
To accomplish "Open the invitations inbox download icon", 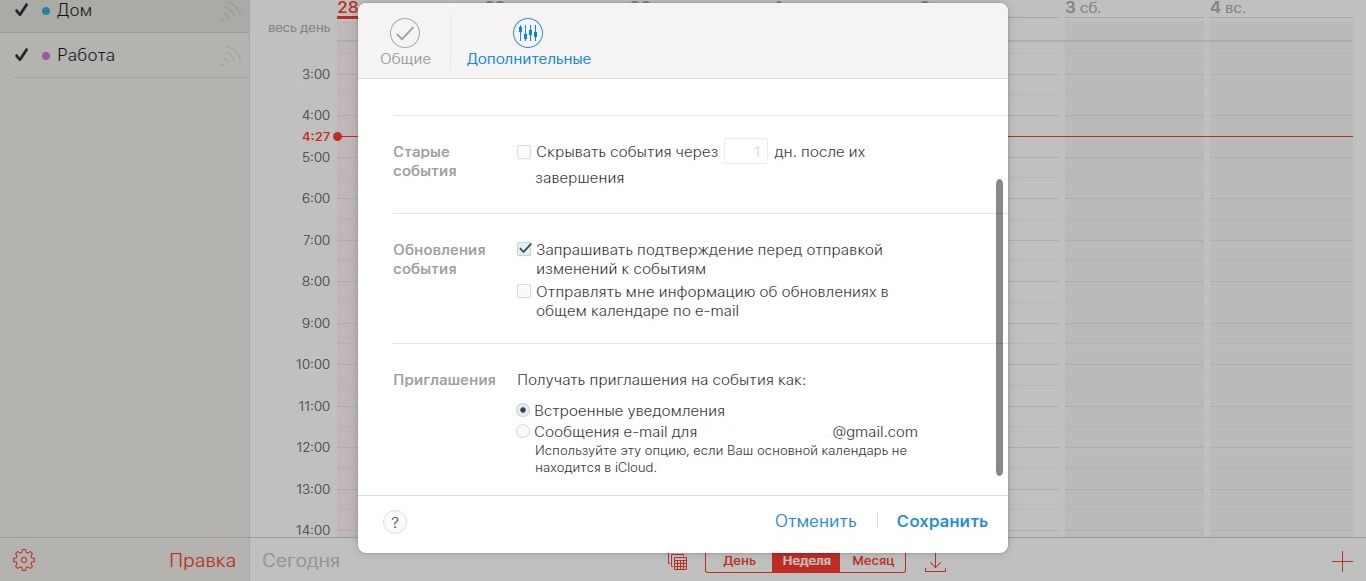I will [x=935, y=562].
